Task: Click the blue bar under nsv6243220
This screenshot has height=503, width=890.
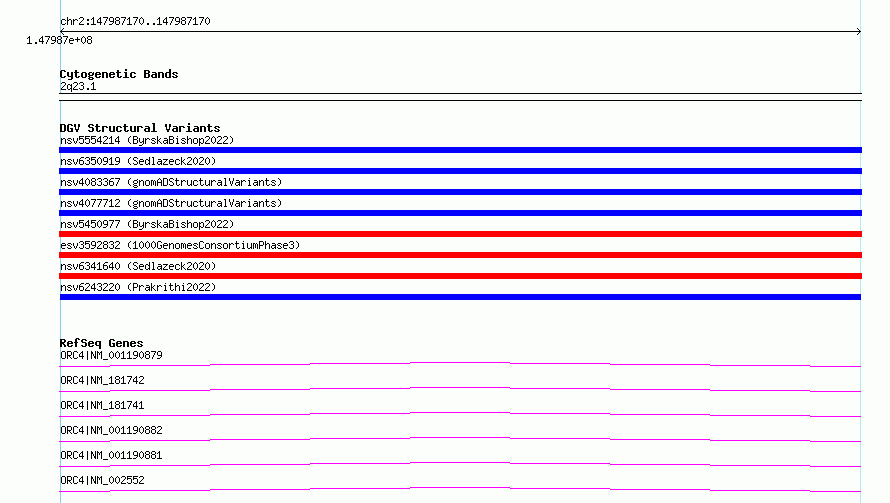Action: point(460,297)
